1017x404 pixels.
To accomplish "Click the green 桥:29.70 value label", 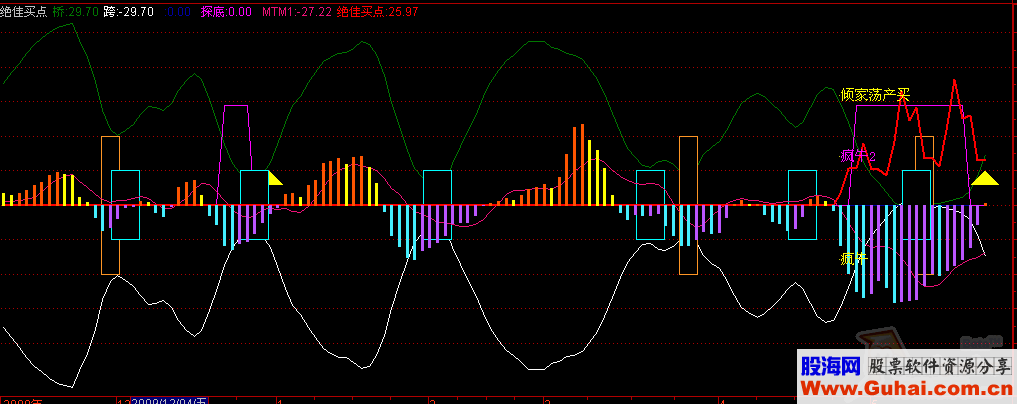I will (77, 12).
